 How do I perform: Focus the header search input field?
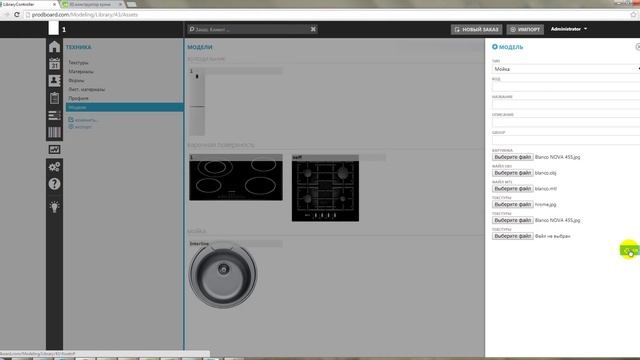(x=252, y=29)
